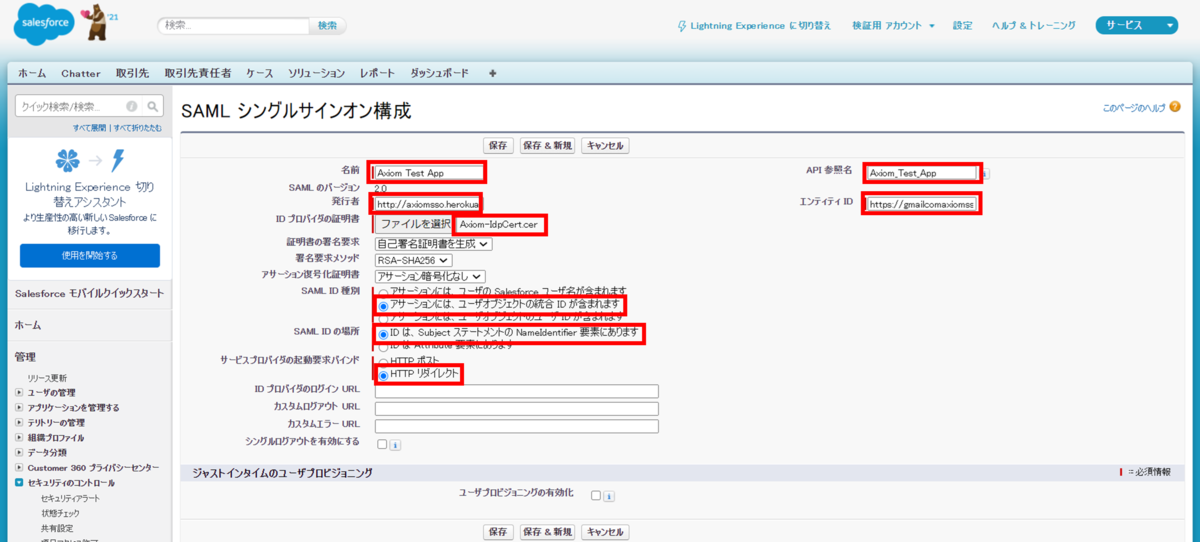Image resolution: width=1200 pixels, height=542 pixels.
Task: Click the カスタムログアウト URL field
Action: (517, 408)
